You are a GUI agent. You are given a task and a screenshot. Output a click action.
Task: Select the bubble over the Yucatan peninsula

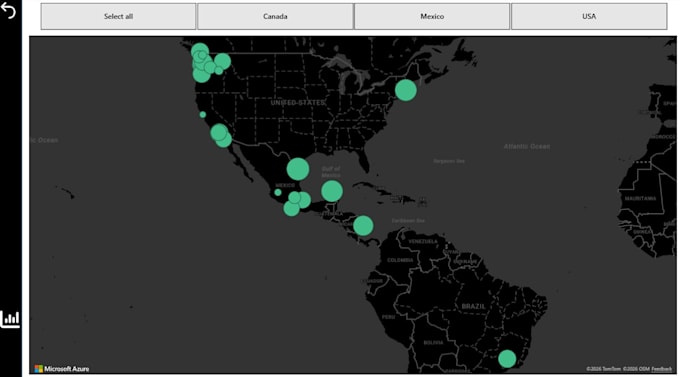click(x=332, y=191)
